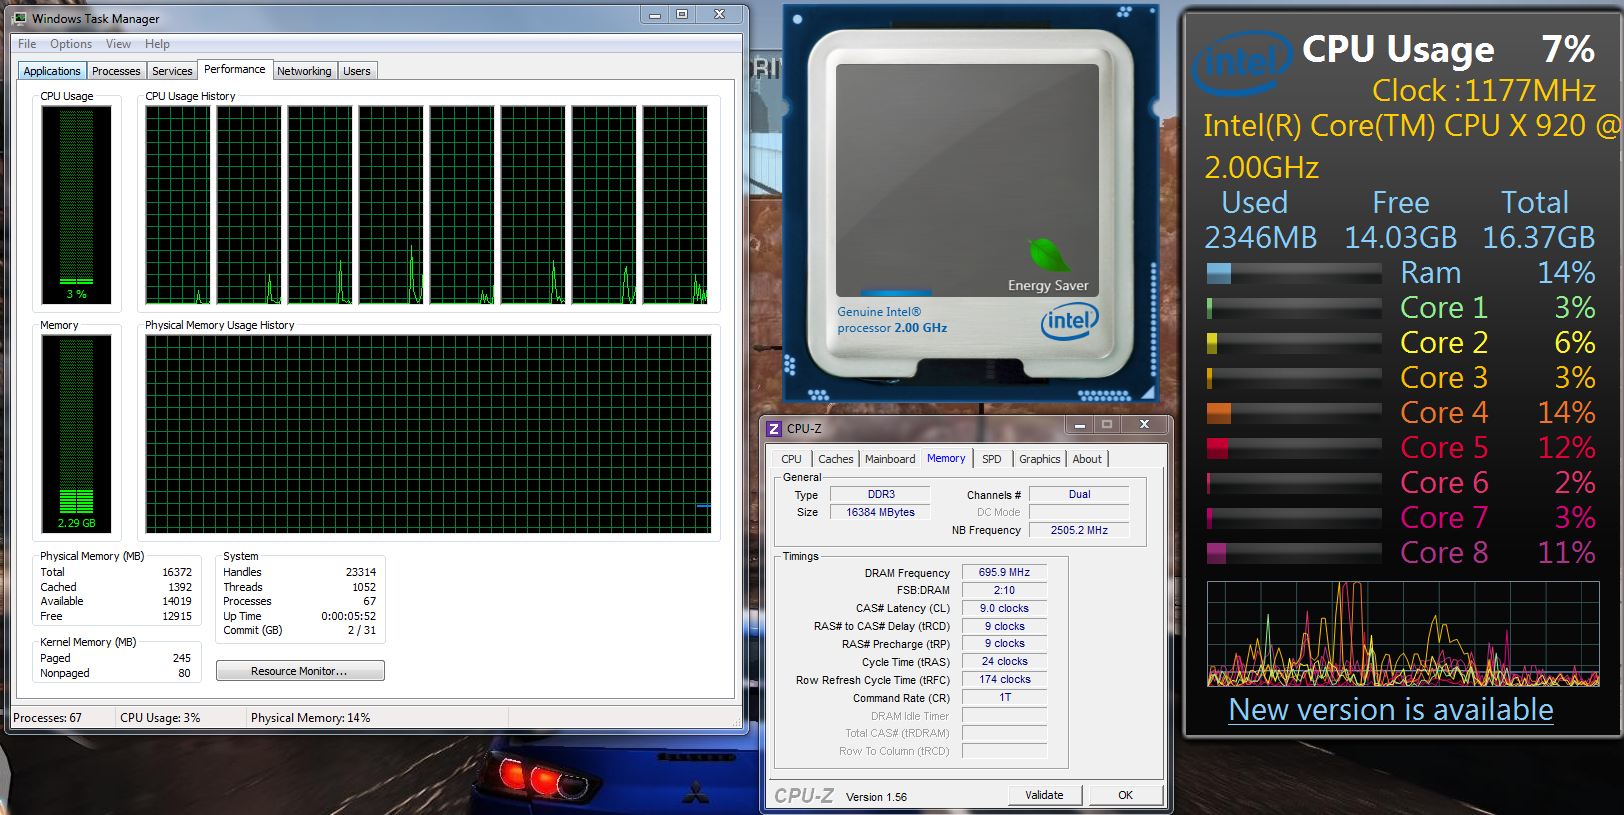Open the View menu in Task Manager
This screenshot has width=1624, height=815.
point(118,44)
